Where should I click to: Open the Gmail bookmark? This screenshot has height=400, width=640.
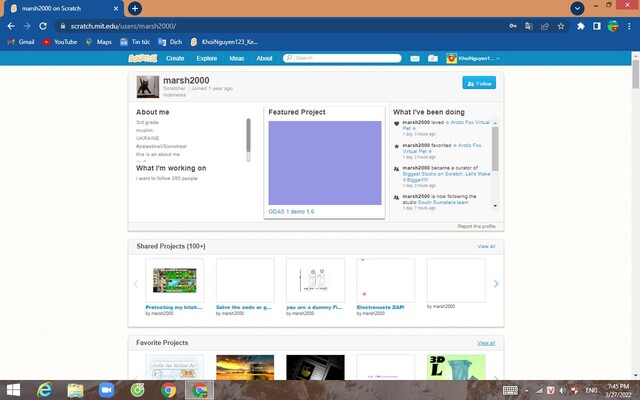(21, 42)
